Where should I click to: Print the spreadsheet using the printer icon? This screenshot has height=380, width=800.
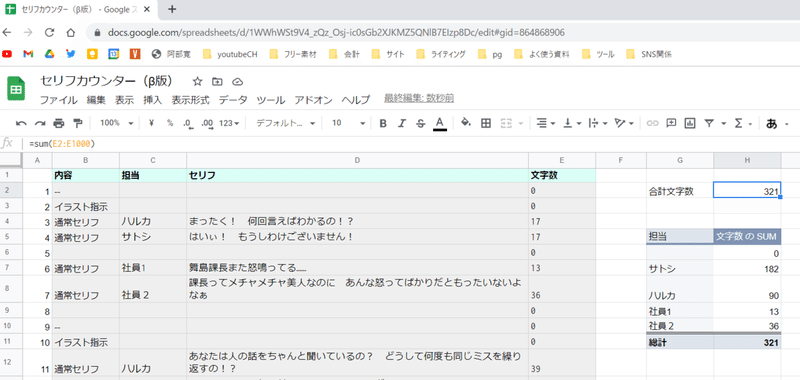point(59,123)
